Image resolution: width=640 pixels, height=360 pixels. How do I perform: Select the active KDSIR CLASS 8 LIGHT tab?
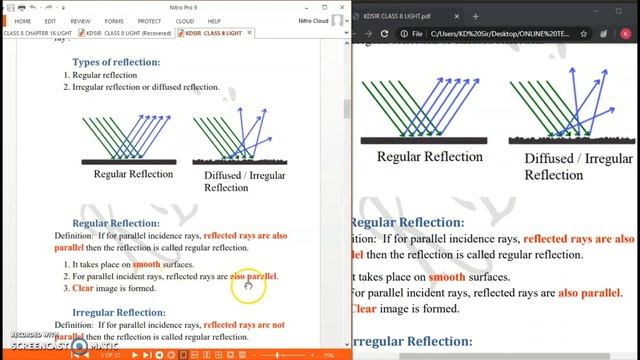pos(213,33)
